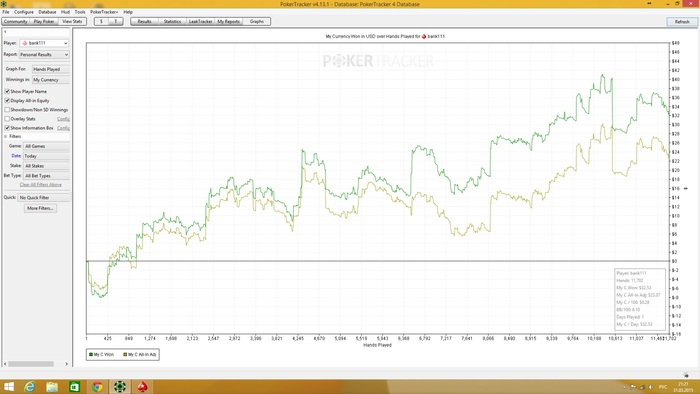
Task: Open the Tools menu
Action: pyautogui.click(x=80, y=12)
